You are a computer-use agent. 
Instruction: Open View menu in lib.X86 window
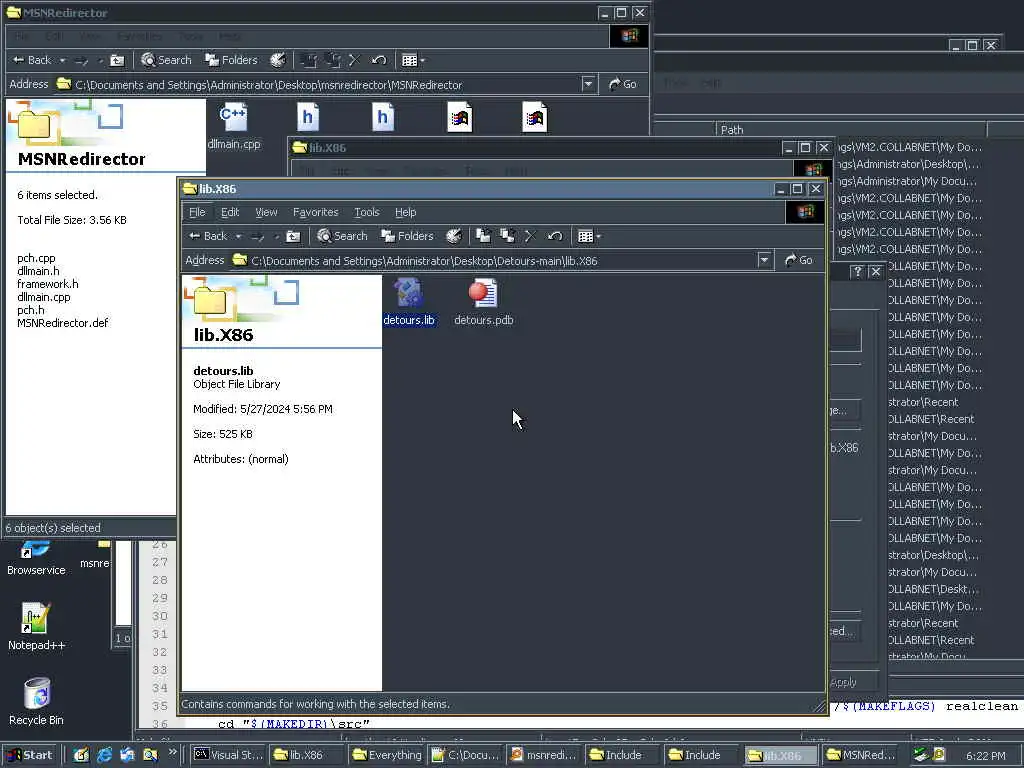click(x=266, y=212)
